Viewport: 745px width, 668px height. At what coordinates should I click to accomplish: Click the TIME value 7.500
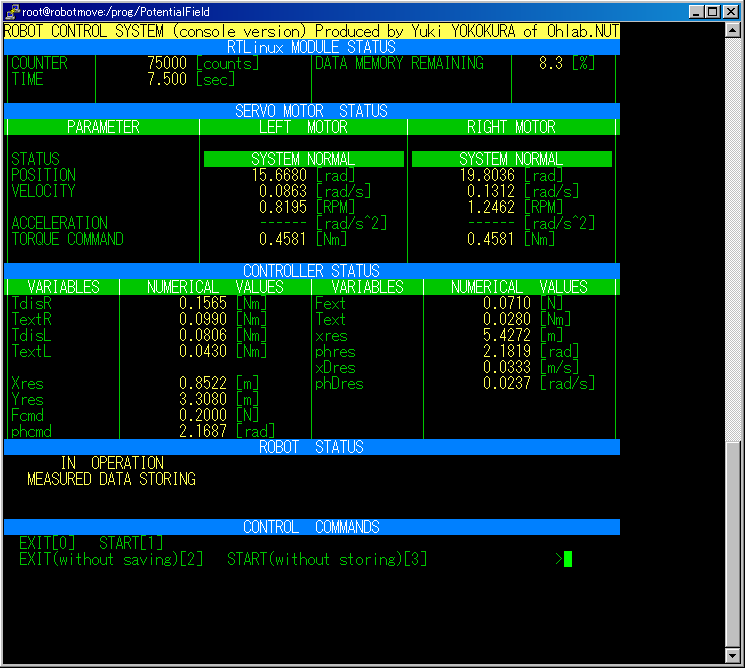(167, 79)
